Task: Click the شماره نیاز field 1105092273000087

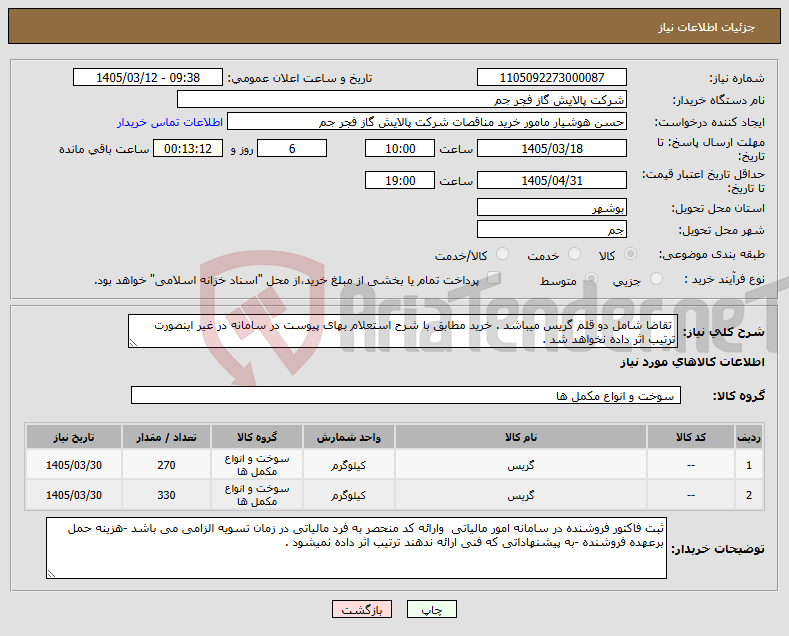Action: [x=551, y=77]
